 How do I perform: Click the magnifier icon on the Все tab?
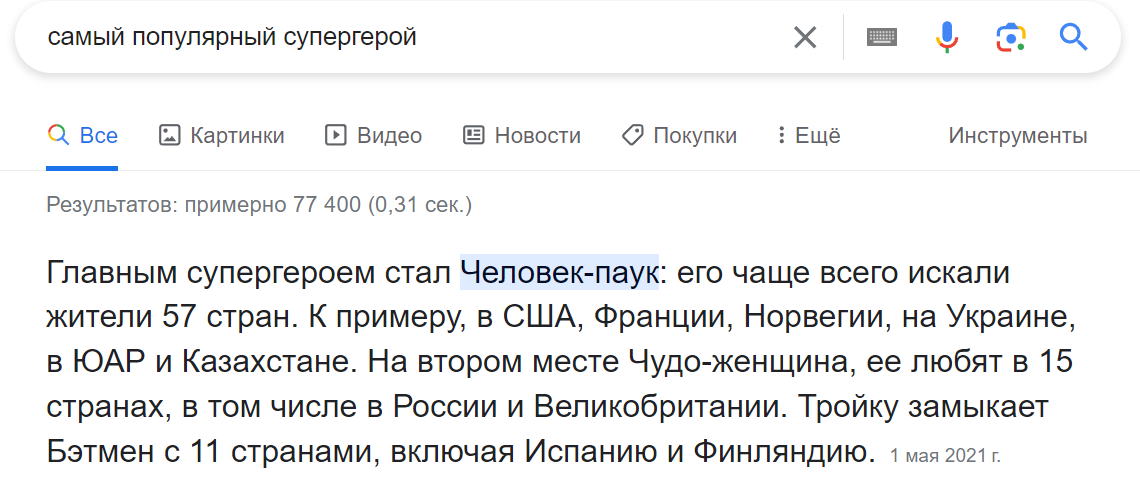click(x=57, y=135)
